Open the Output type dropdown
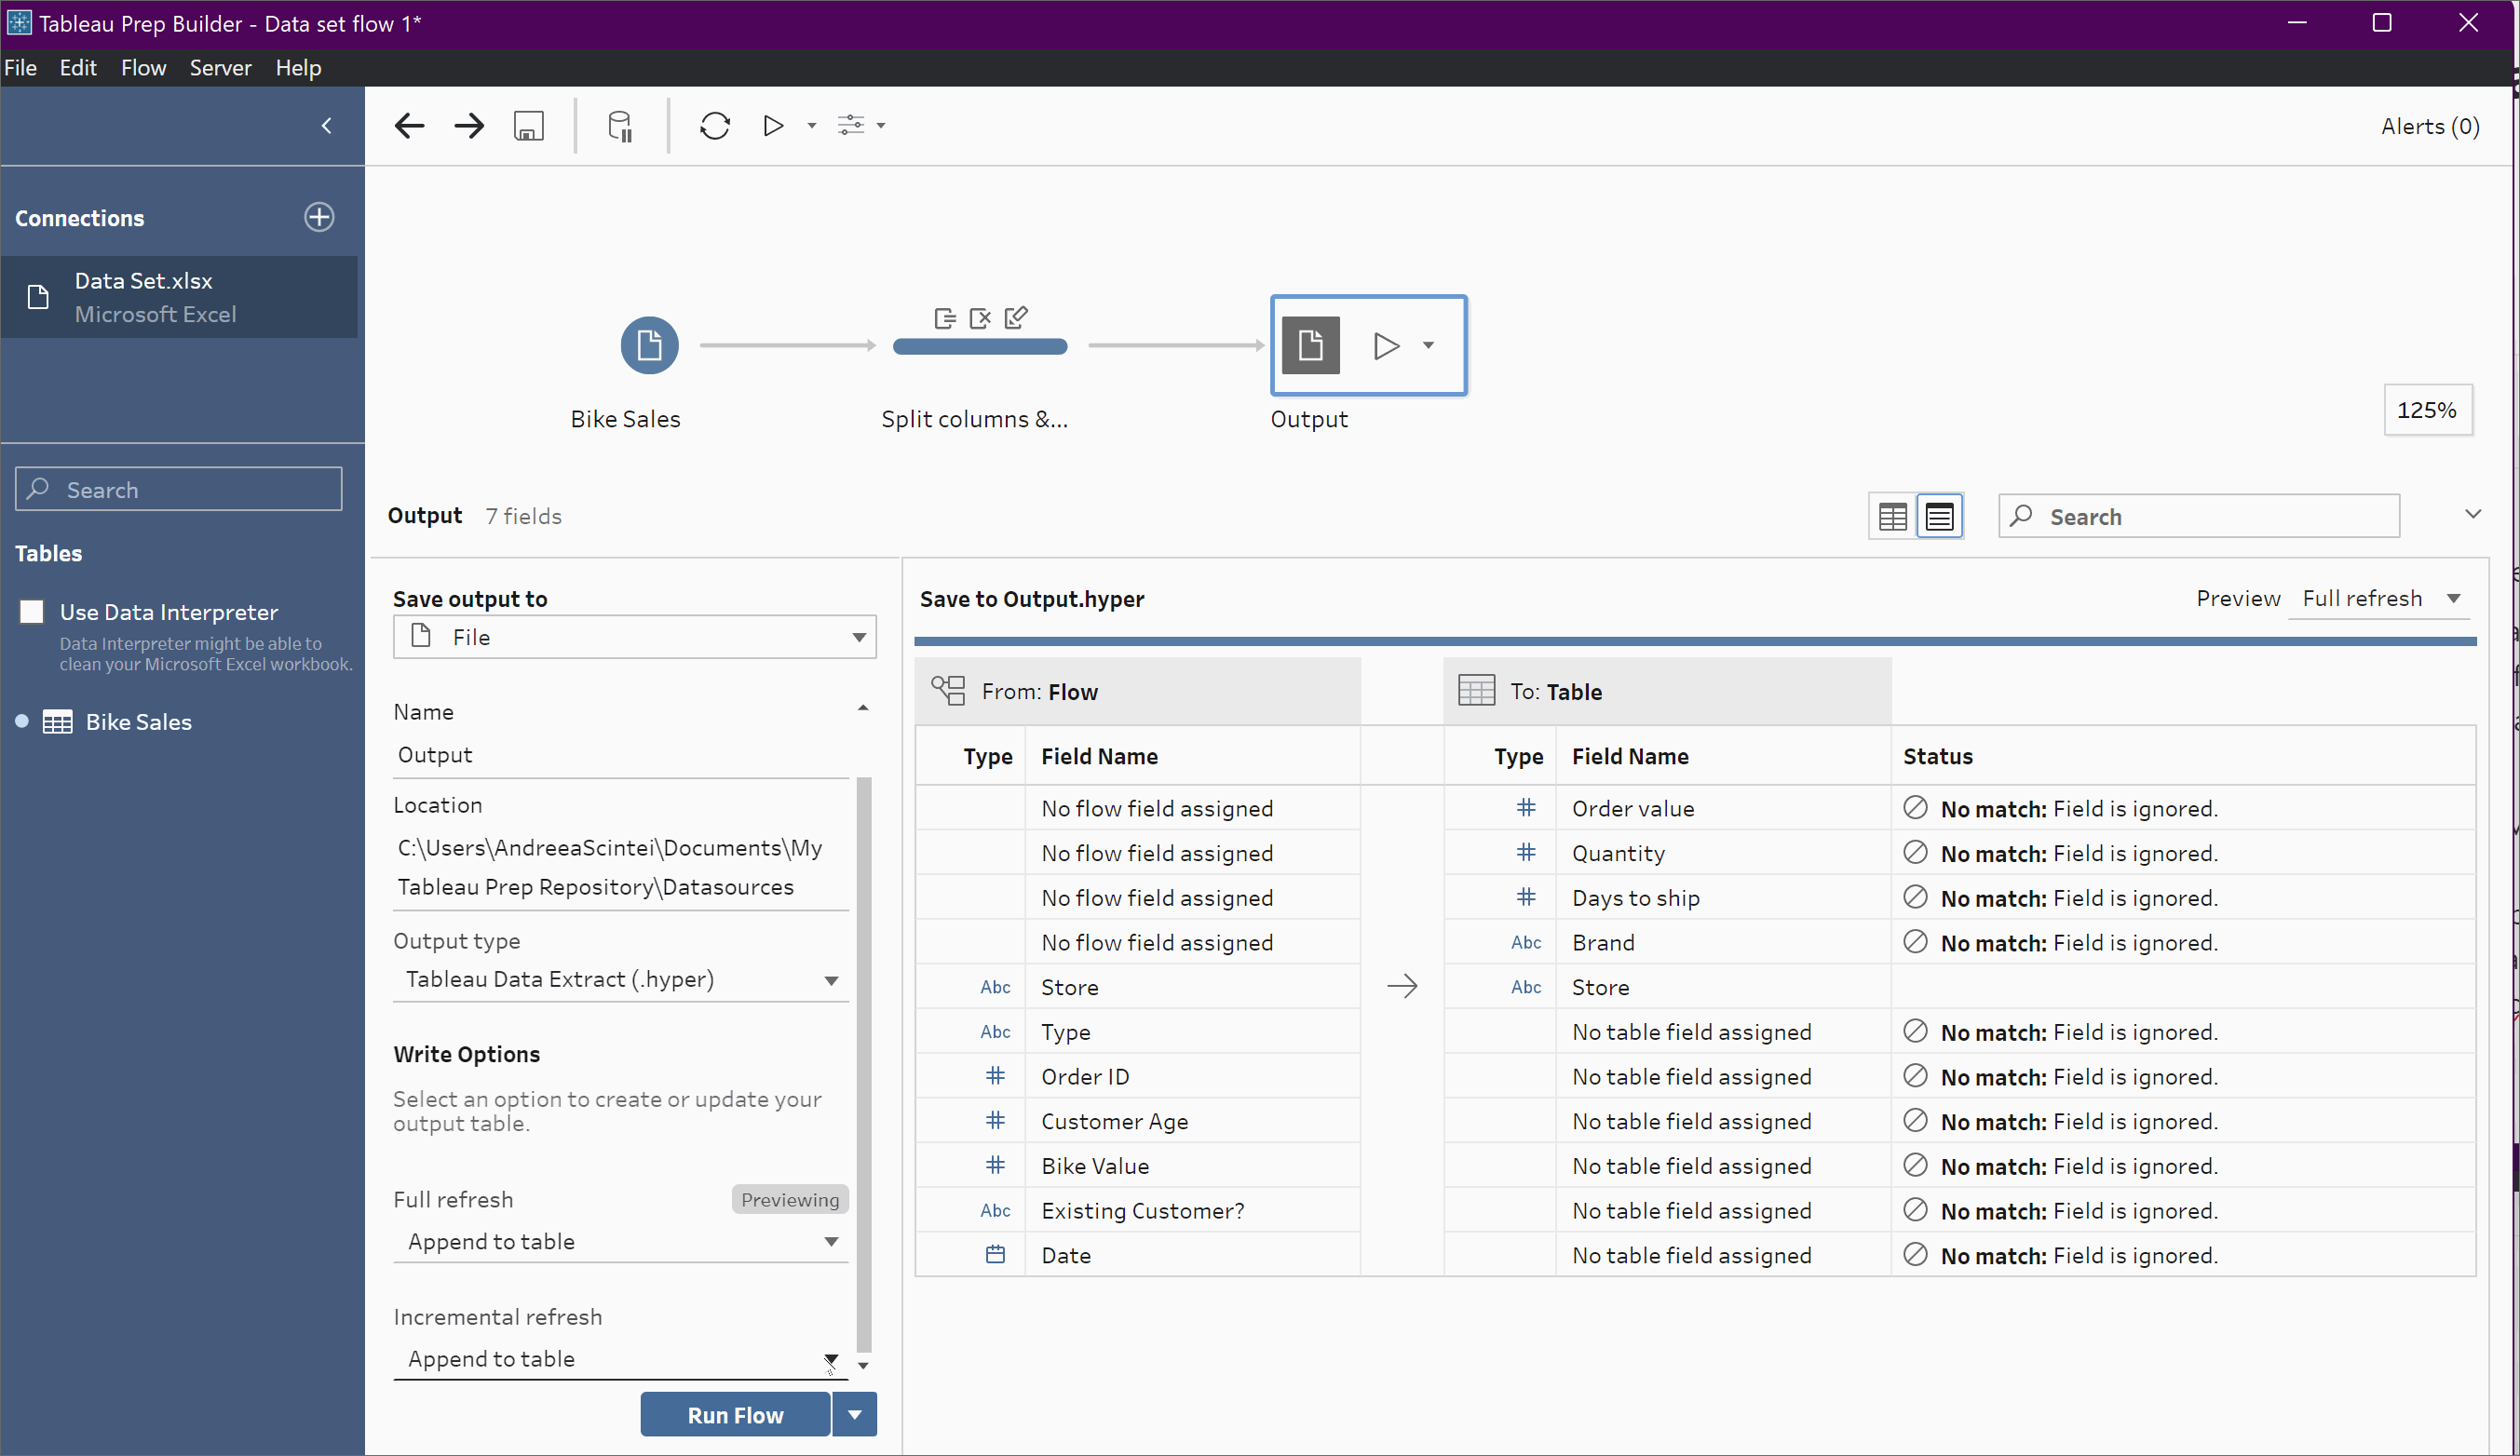Image resolution: width=2520 pixels, height=1456 pixels. point(620,980)
